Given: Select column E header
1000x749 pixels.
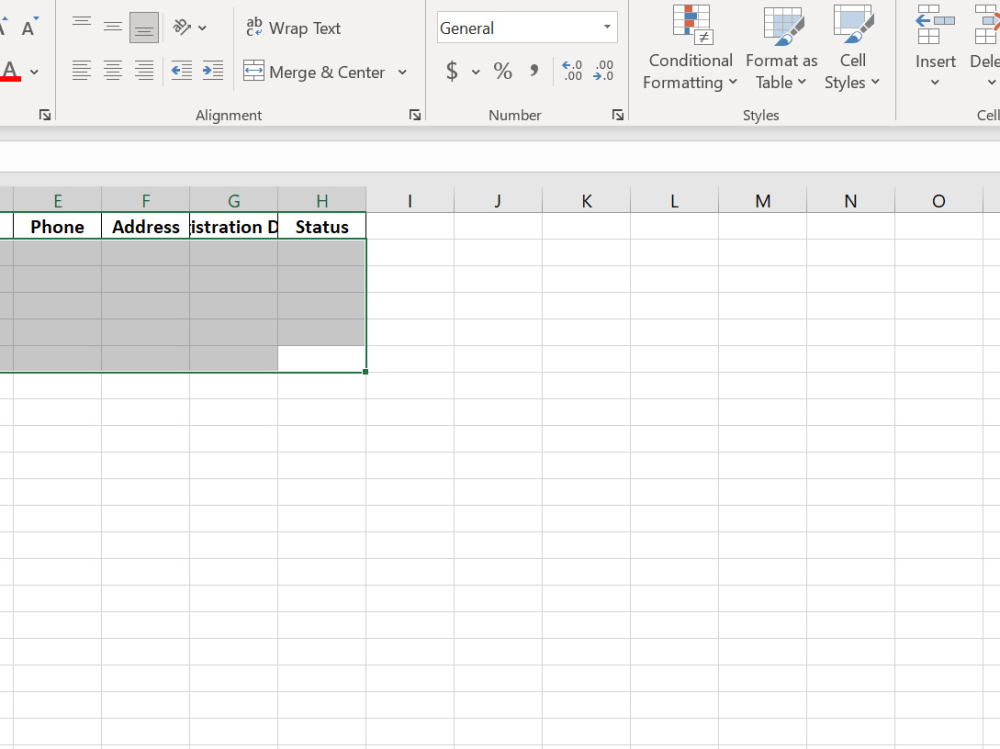Looking at the screenshot, I should click(57, 201).
